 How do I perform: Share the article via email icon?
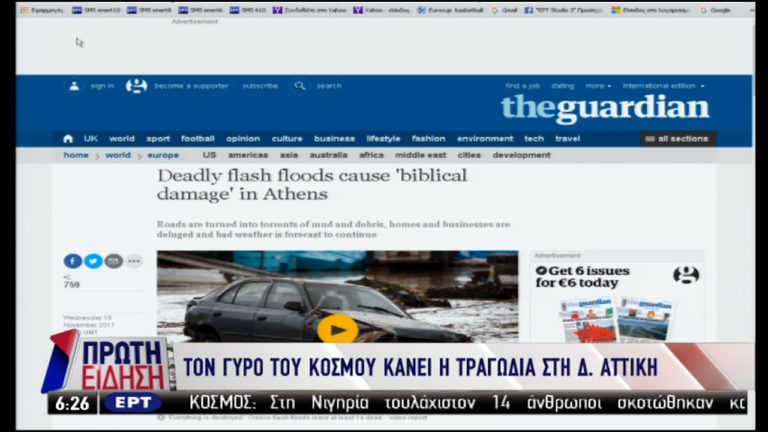[x=114, y=261]
